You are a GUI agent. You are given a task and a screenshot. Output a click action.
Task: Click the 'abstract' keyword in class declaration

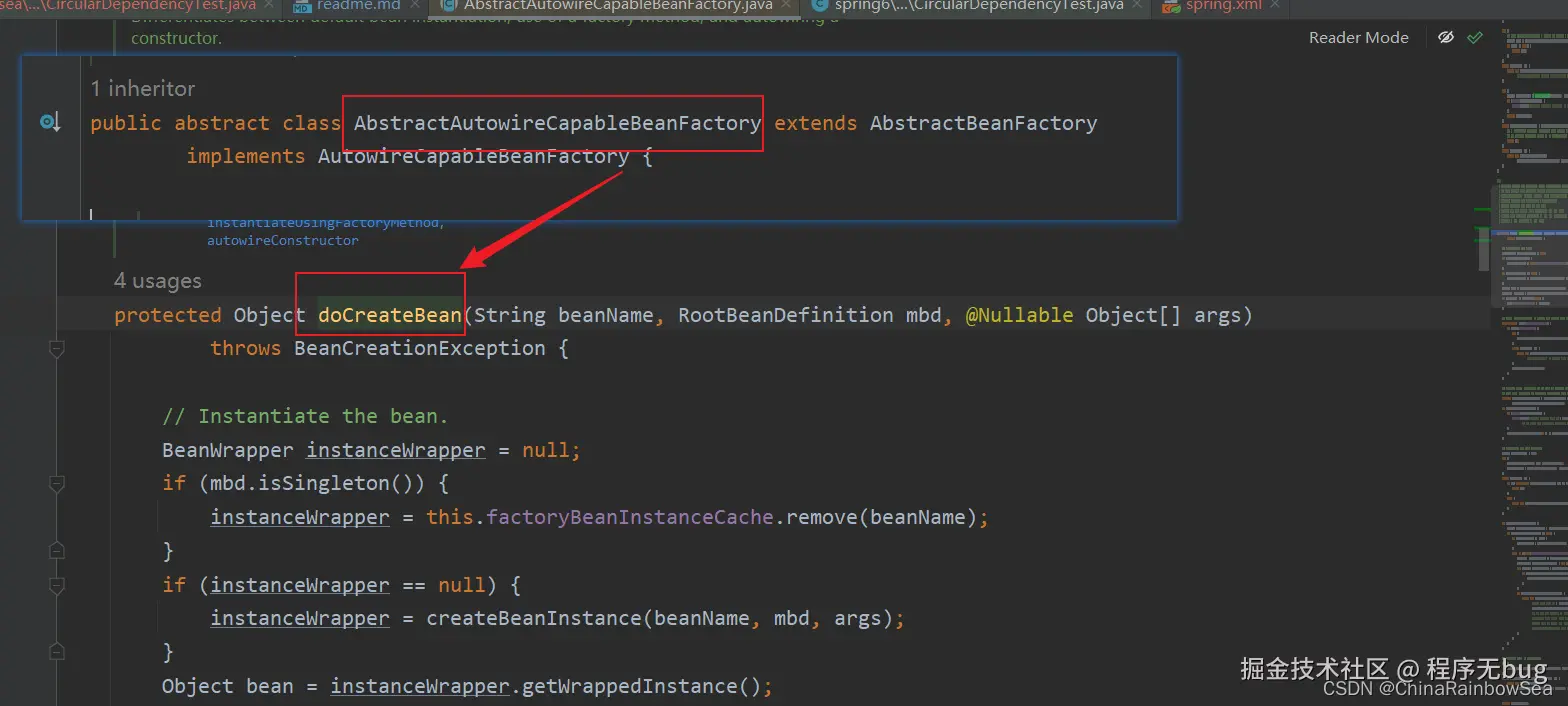coord(222,123)
